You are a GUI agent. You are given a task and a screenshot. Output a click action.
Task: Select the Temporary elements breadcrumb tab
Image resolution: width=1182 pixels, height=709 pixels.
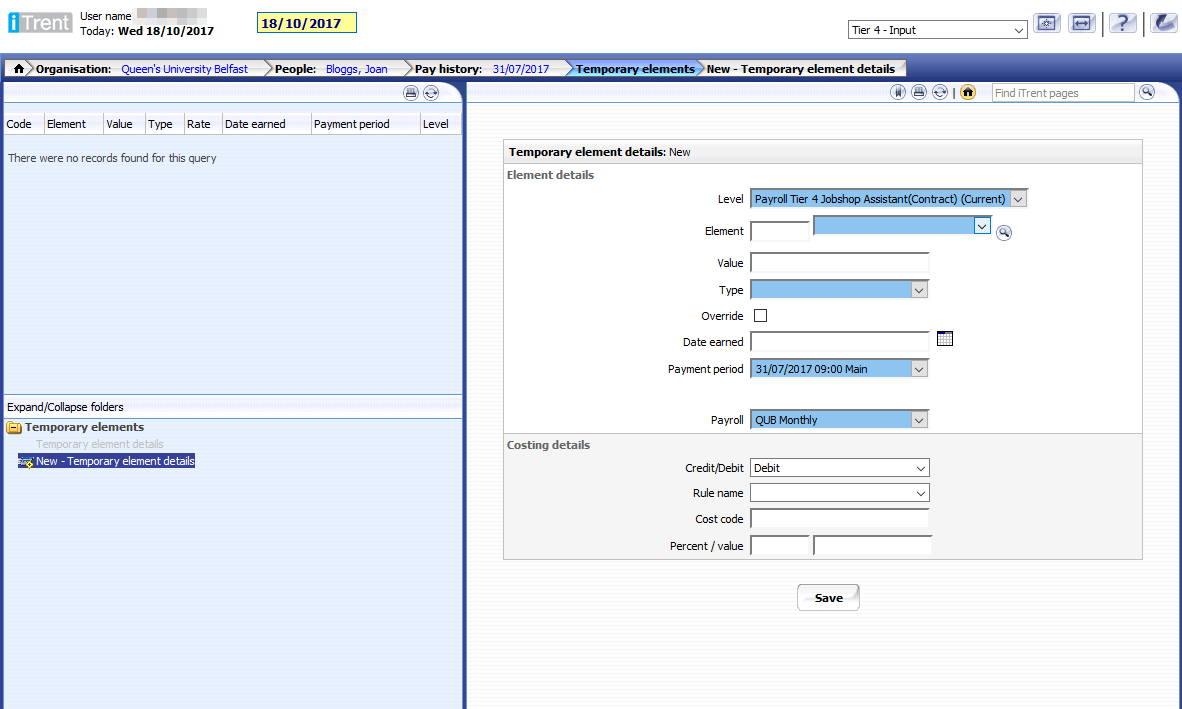point(634,69)
